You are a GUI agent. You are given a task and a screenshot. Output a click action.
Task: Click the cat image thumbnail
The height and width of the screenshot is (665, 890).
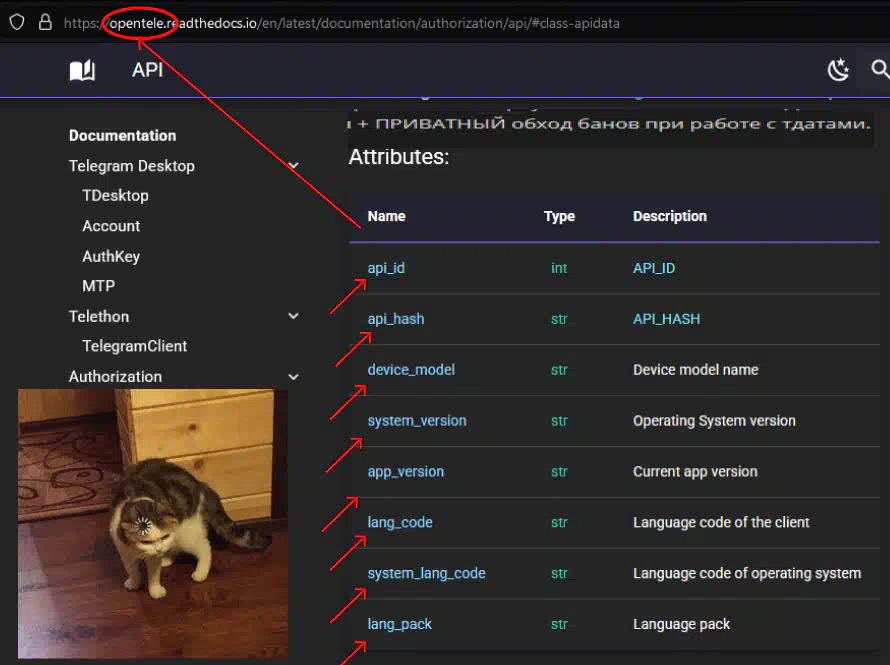[152, 523]
